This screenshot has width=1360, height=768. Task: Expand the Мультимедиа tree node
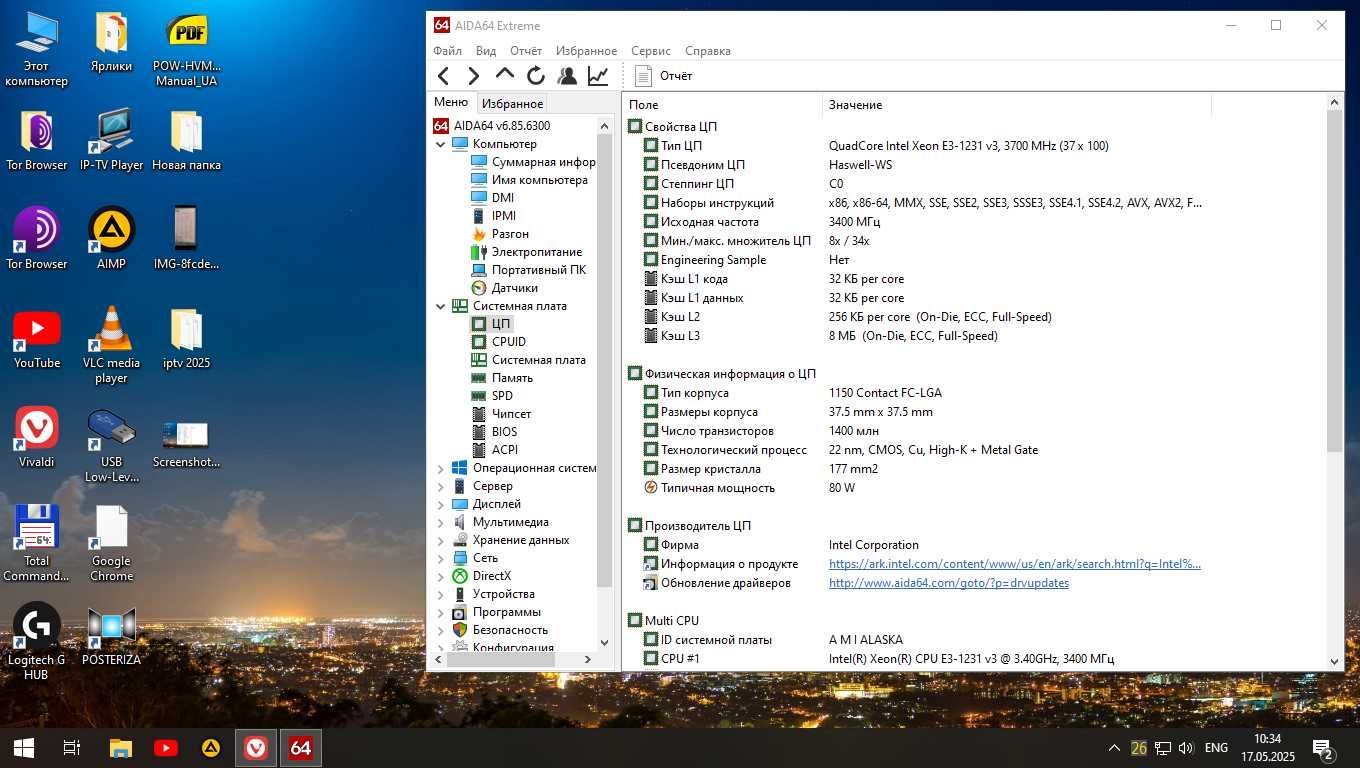click(441, 522)
